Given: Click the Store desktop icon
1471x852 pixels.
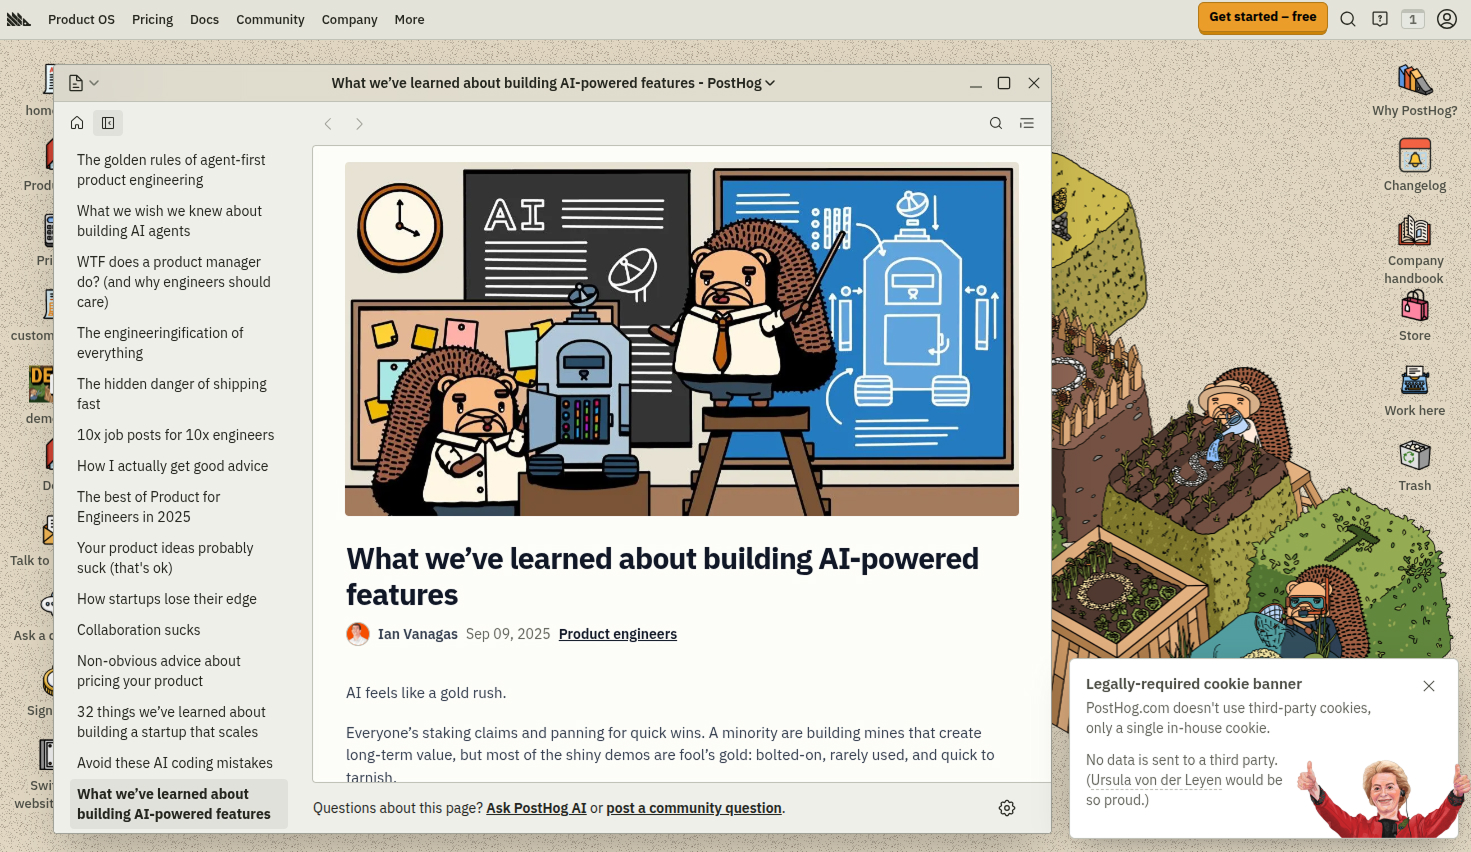Looking at the screenshot, I should [x=1414, y=316].
